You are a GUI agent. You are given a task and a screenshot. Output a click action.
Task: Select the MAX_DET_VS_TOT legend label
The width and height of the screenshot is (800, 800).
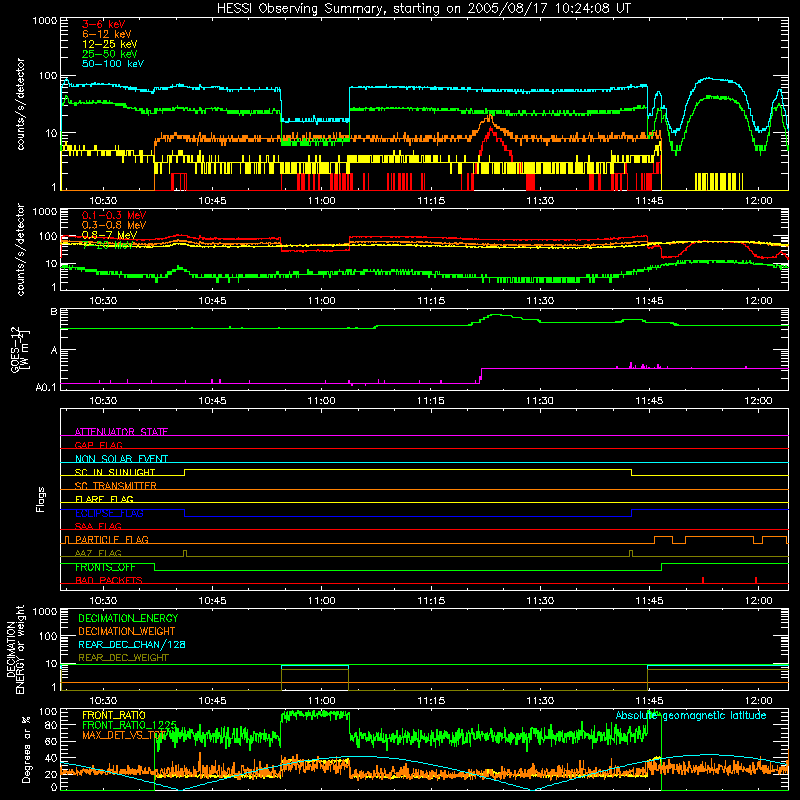[x=124, y=735]
